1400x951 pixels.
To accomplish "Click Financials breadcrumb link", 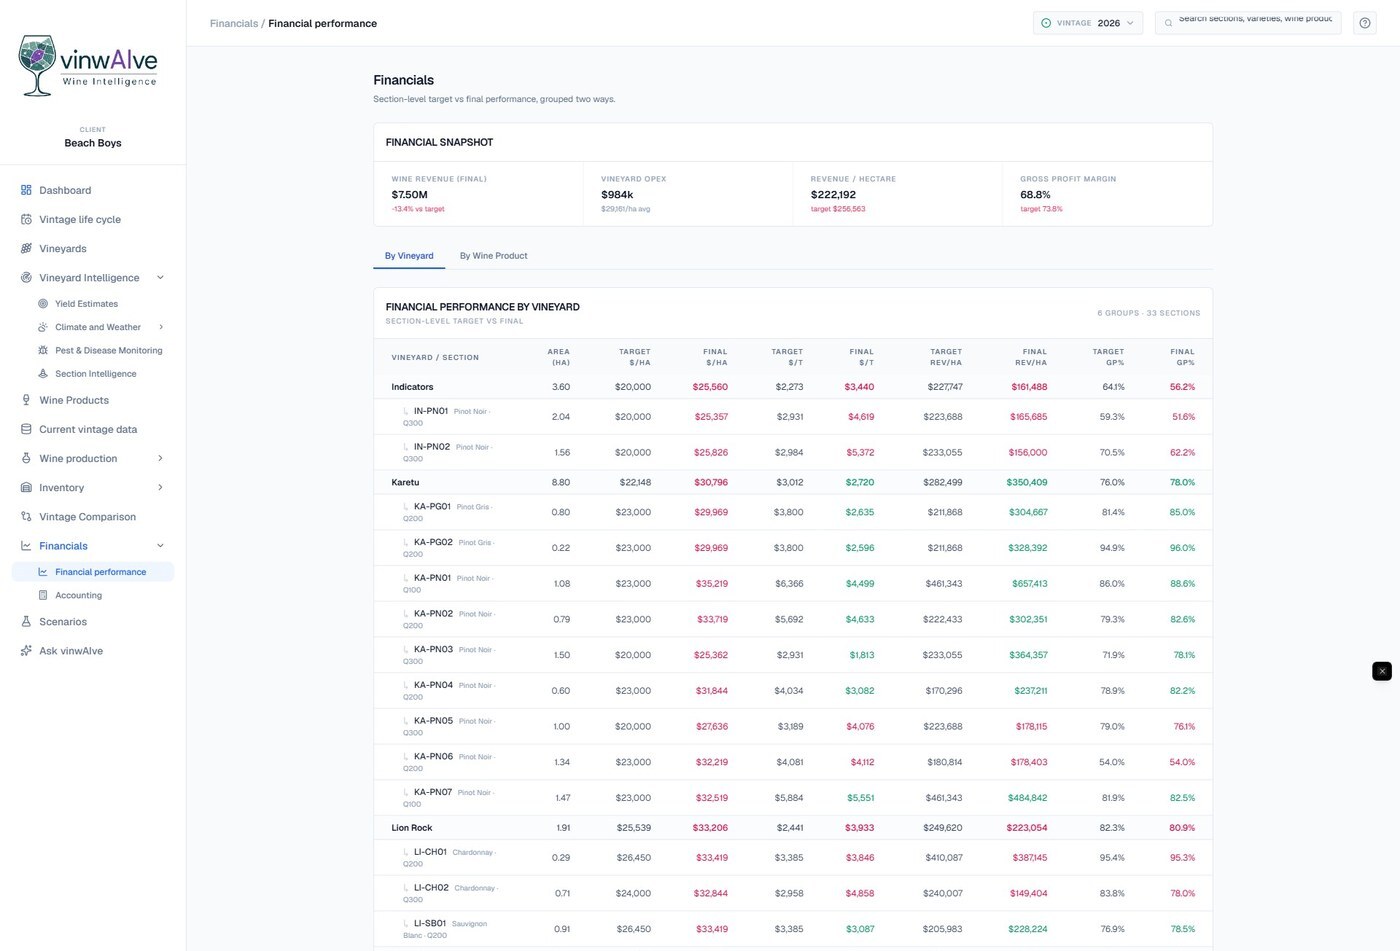I will pos(233,23).
